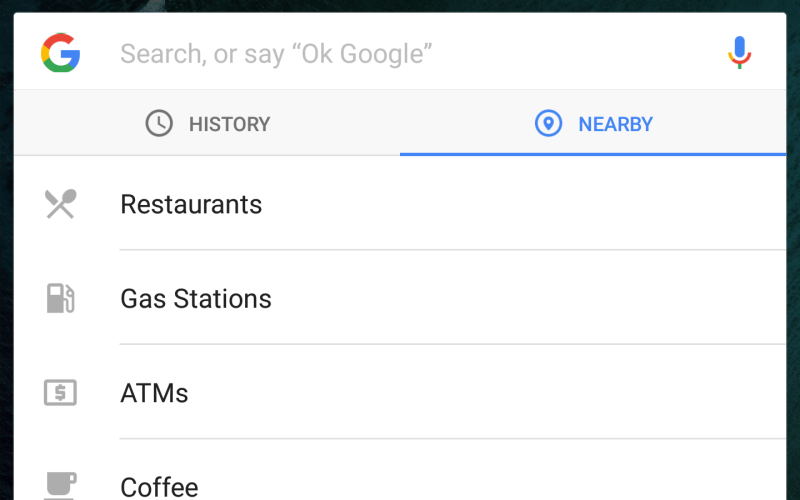Tap the dark wallpaper above the search card

click(x=400, y=5)
